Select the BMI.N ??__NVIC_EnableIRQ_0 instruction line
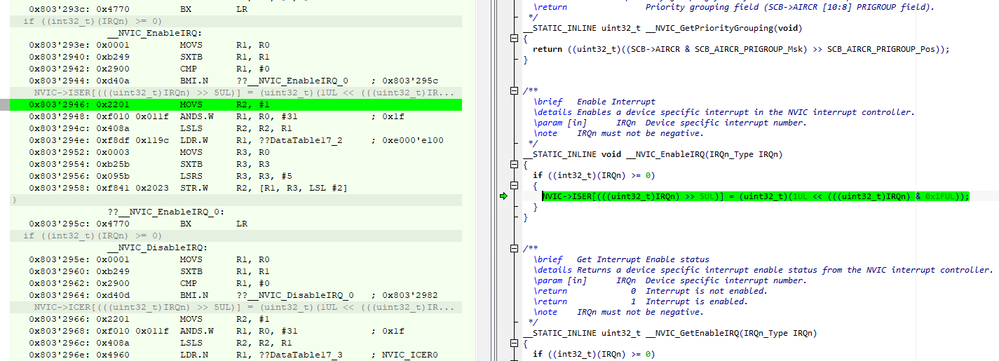Screen dimensions: 999x361 pyautogui.click(x=236, y=81)
